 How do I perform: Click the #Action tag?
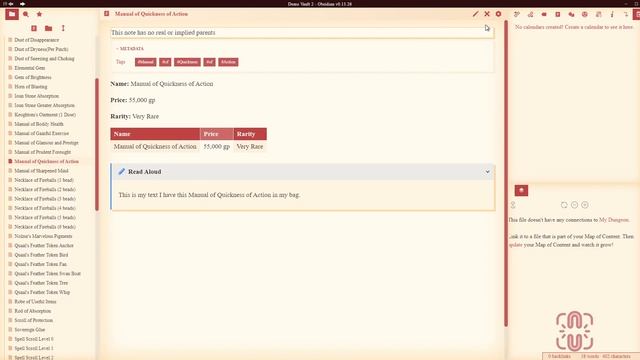228,62
